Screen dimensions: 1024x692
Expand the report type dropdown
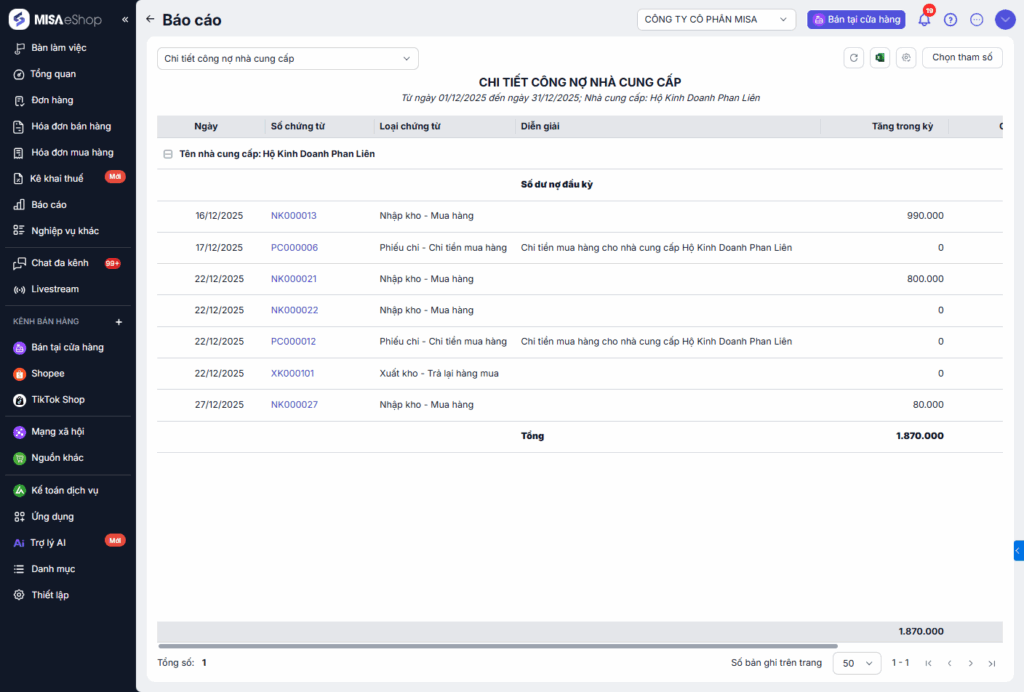click(288, 58)
